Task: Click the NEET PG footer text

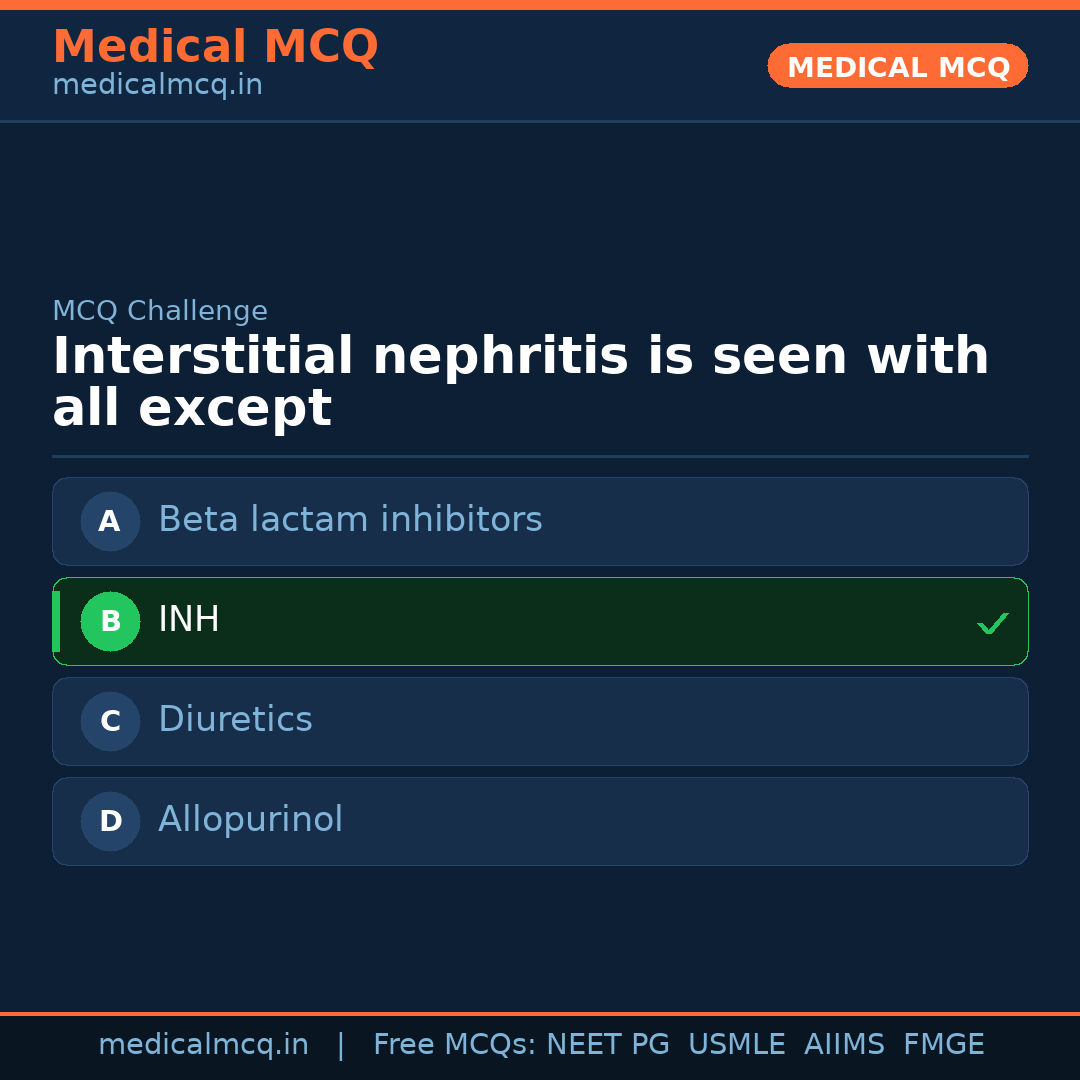Action: click(608, 1045)
